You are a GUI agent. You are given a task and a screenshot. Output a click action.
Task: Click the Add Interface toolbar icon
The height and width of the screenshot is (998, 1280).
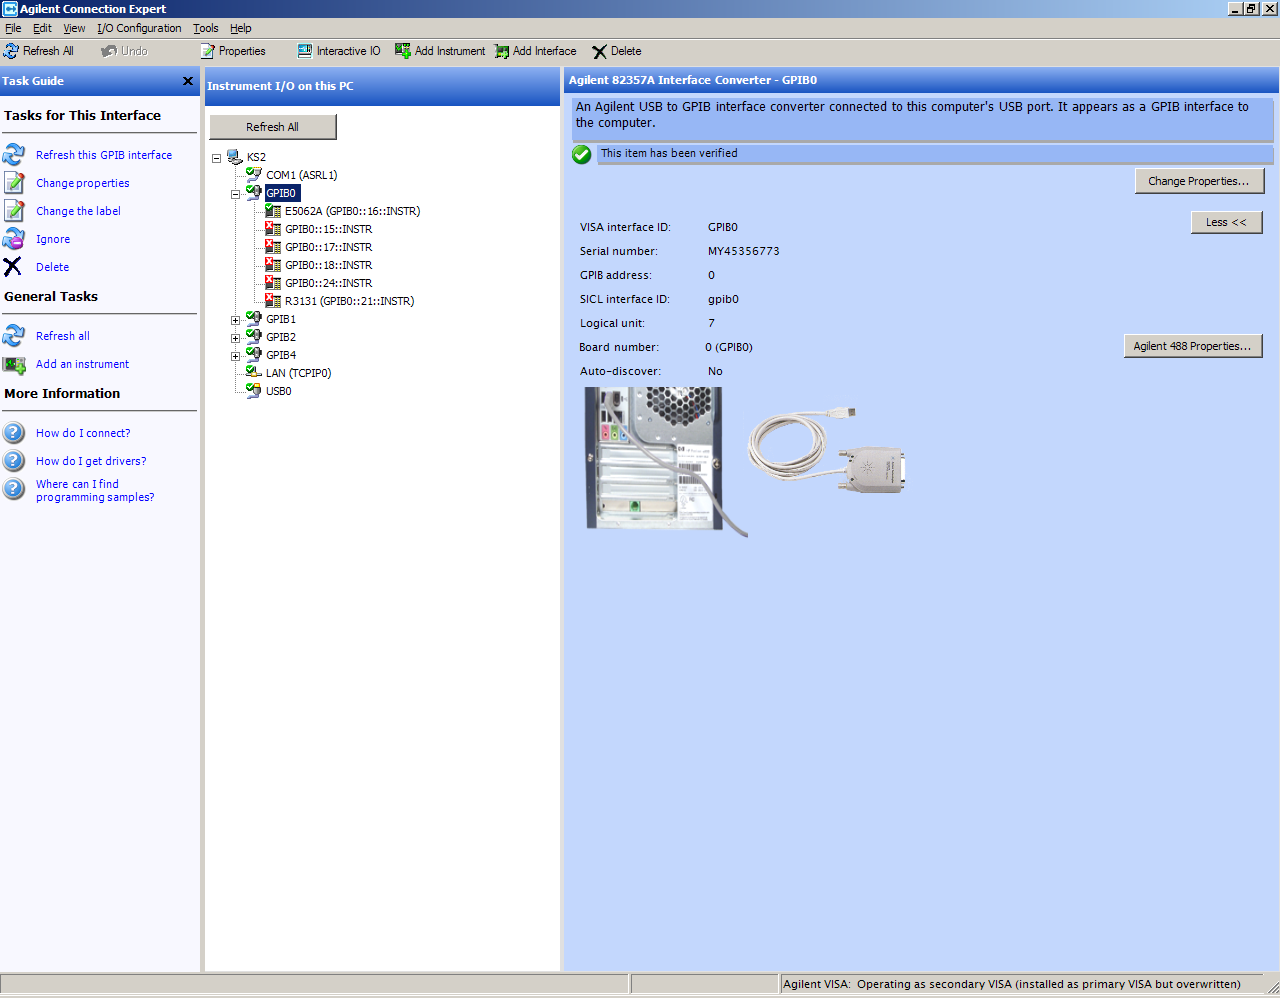tap(502, 51)
